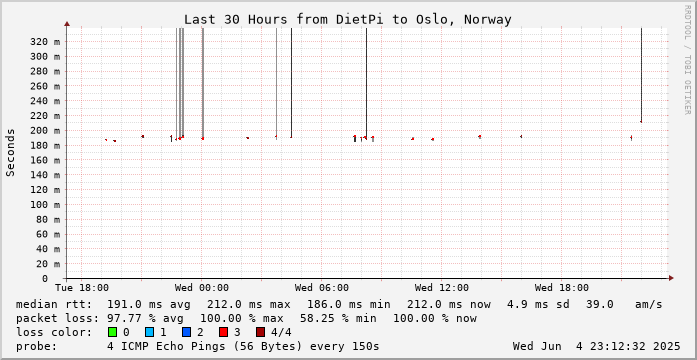Click the light blue loss swatch for 1

(x=149, y=332)
